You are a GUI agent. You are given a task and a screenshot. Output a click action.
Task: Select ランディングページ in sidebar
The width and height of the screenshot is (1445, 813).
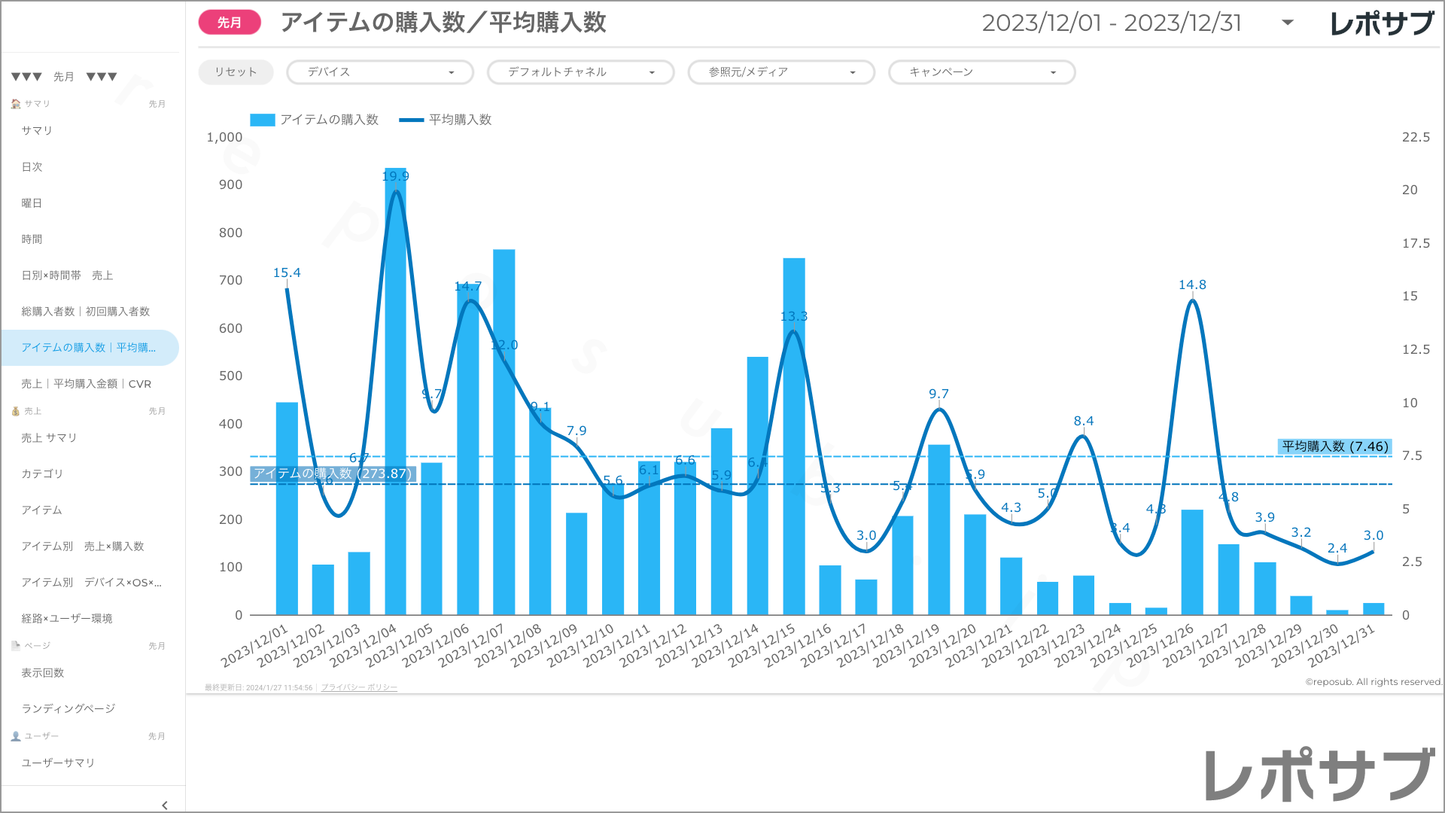pyautogui.click(x=68, y=709)
